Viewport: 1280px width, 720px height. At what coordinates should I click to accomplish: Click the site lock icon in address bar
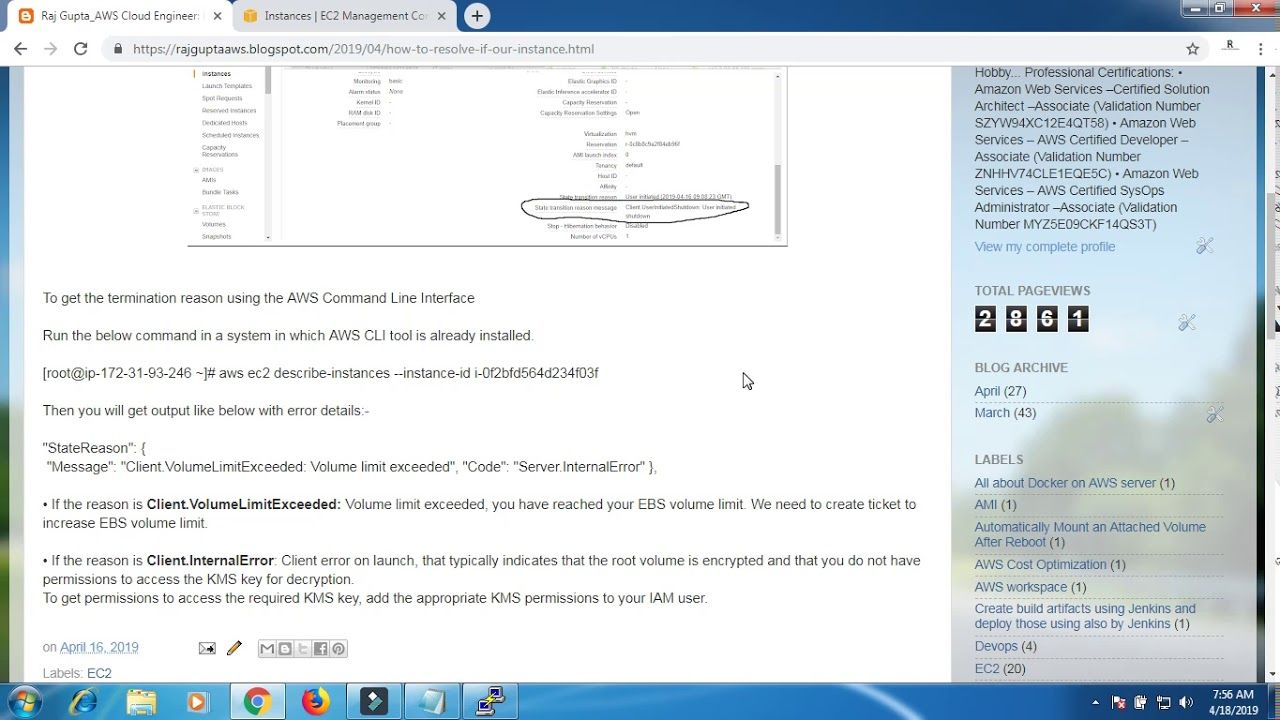pos(118,48)
